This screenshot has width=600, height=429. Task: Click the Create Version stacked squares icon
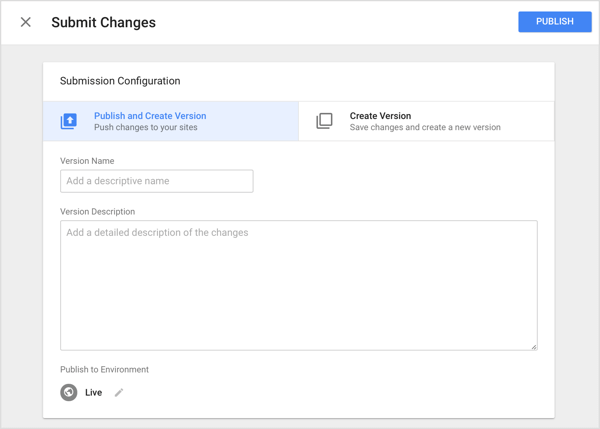324,121
